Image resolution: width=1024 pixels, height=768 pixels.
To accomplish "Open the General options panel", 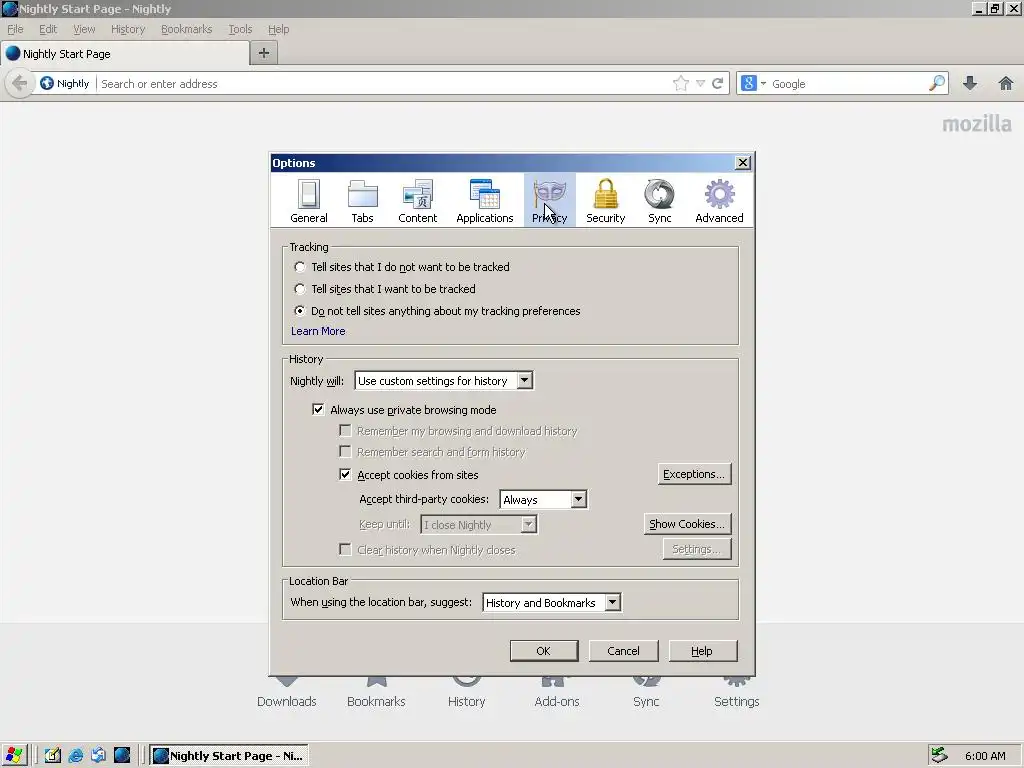I will click(309, 201).
